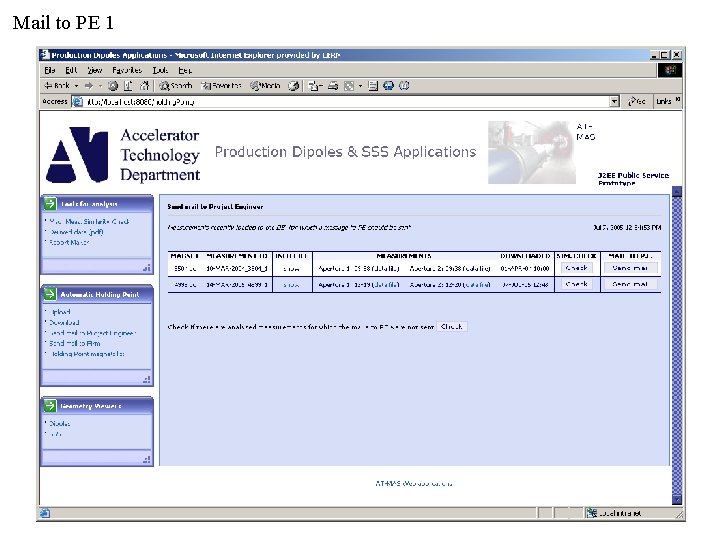Click Show in the first table row
720x540 pixels.
[291, 269]
